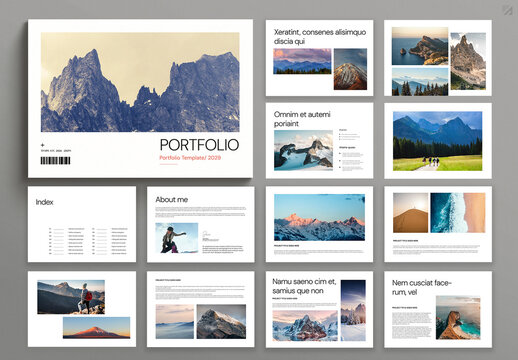The width and height of the screenshot is (518, 360).
Task: Select the tall rocky spire photo
Action: coord(468,61)
